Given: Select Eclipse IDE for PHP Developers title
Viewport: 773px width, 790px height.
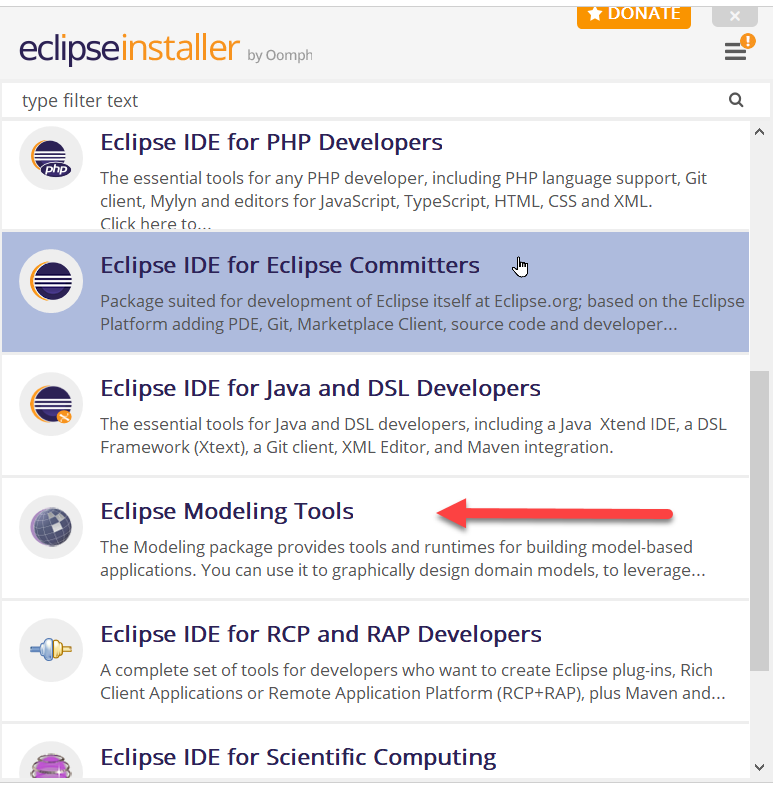Looking at the screenshot, I should [271, 143].
